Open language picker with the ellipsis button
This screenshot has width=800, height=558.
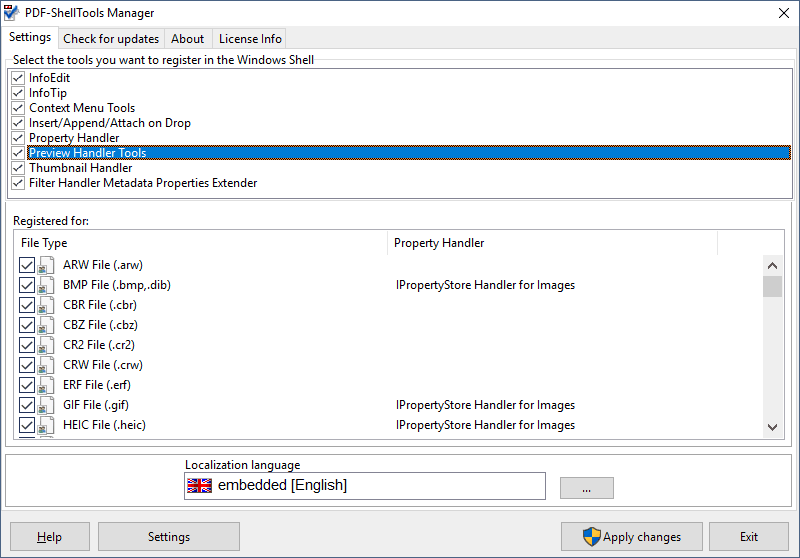[586, 487]
